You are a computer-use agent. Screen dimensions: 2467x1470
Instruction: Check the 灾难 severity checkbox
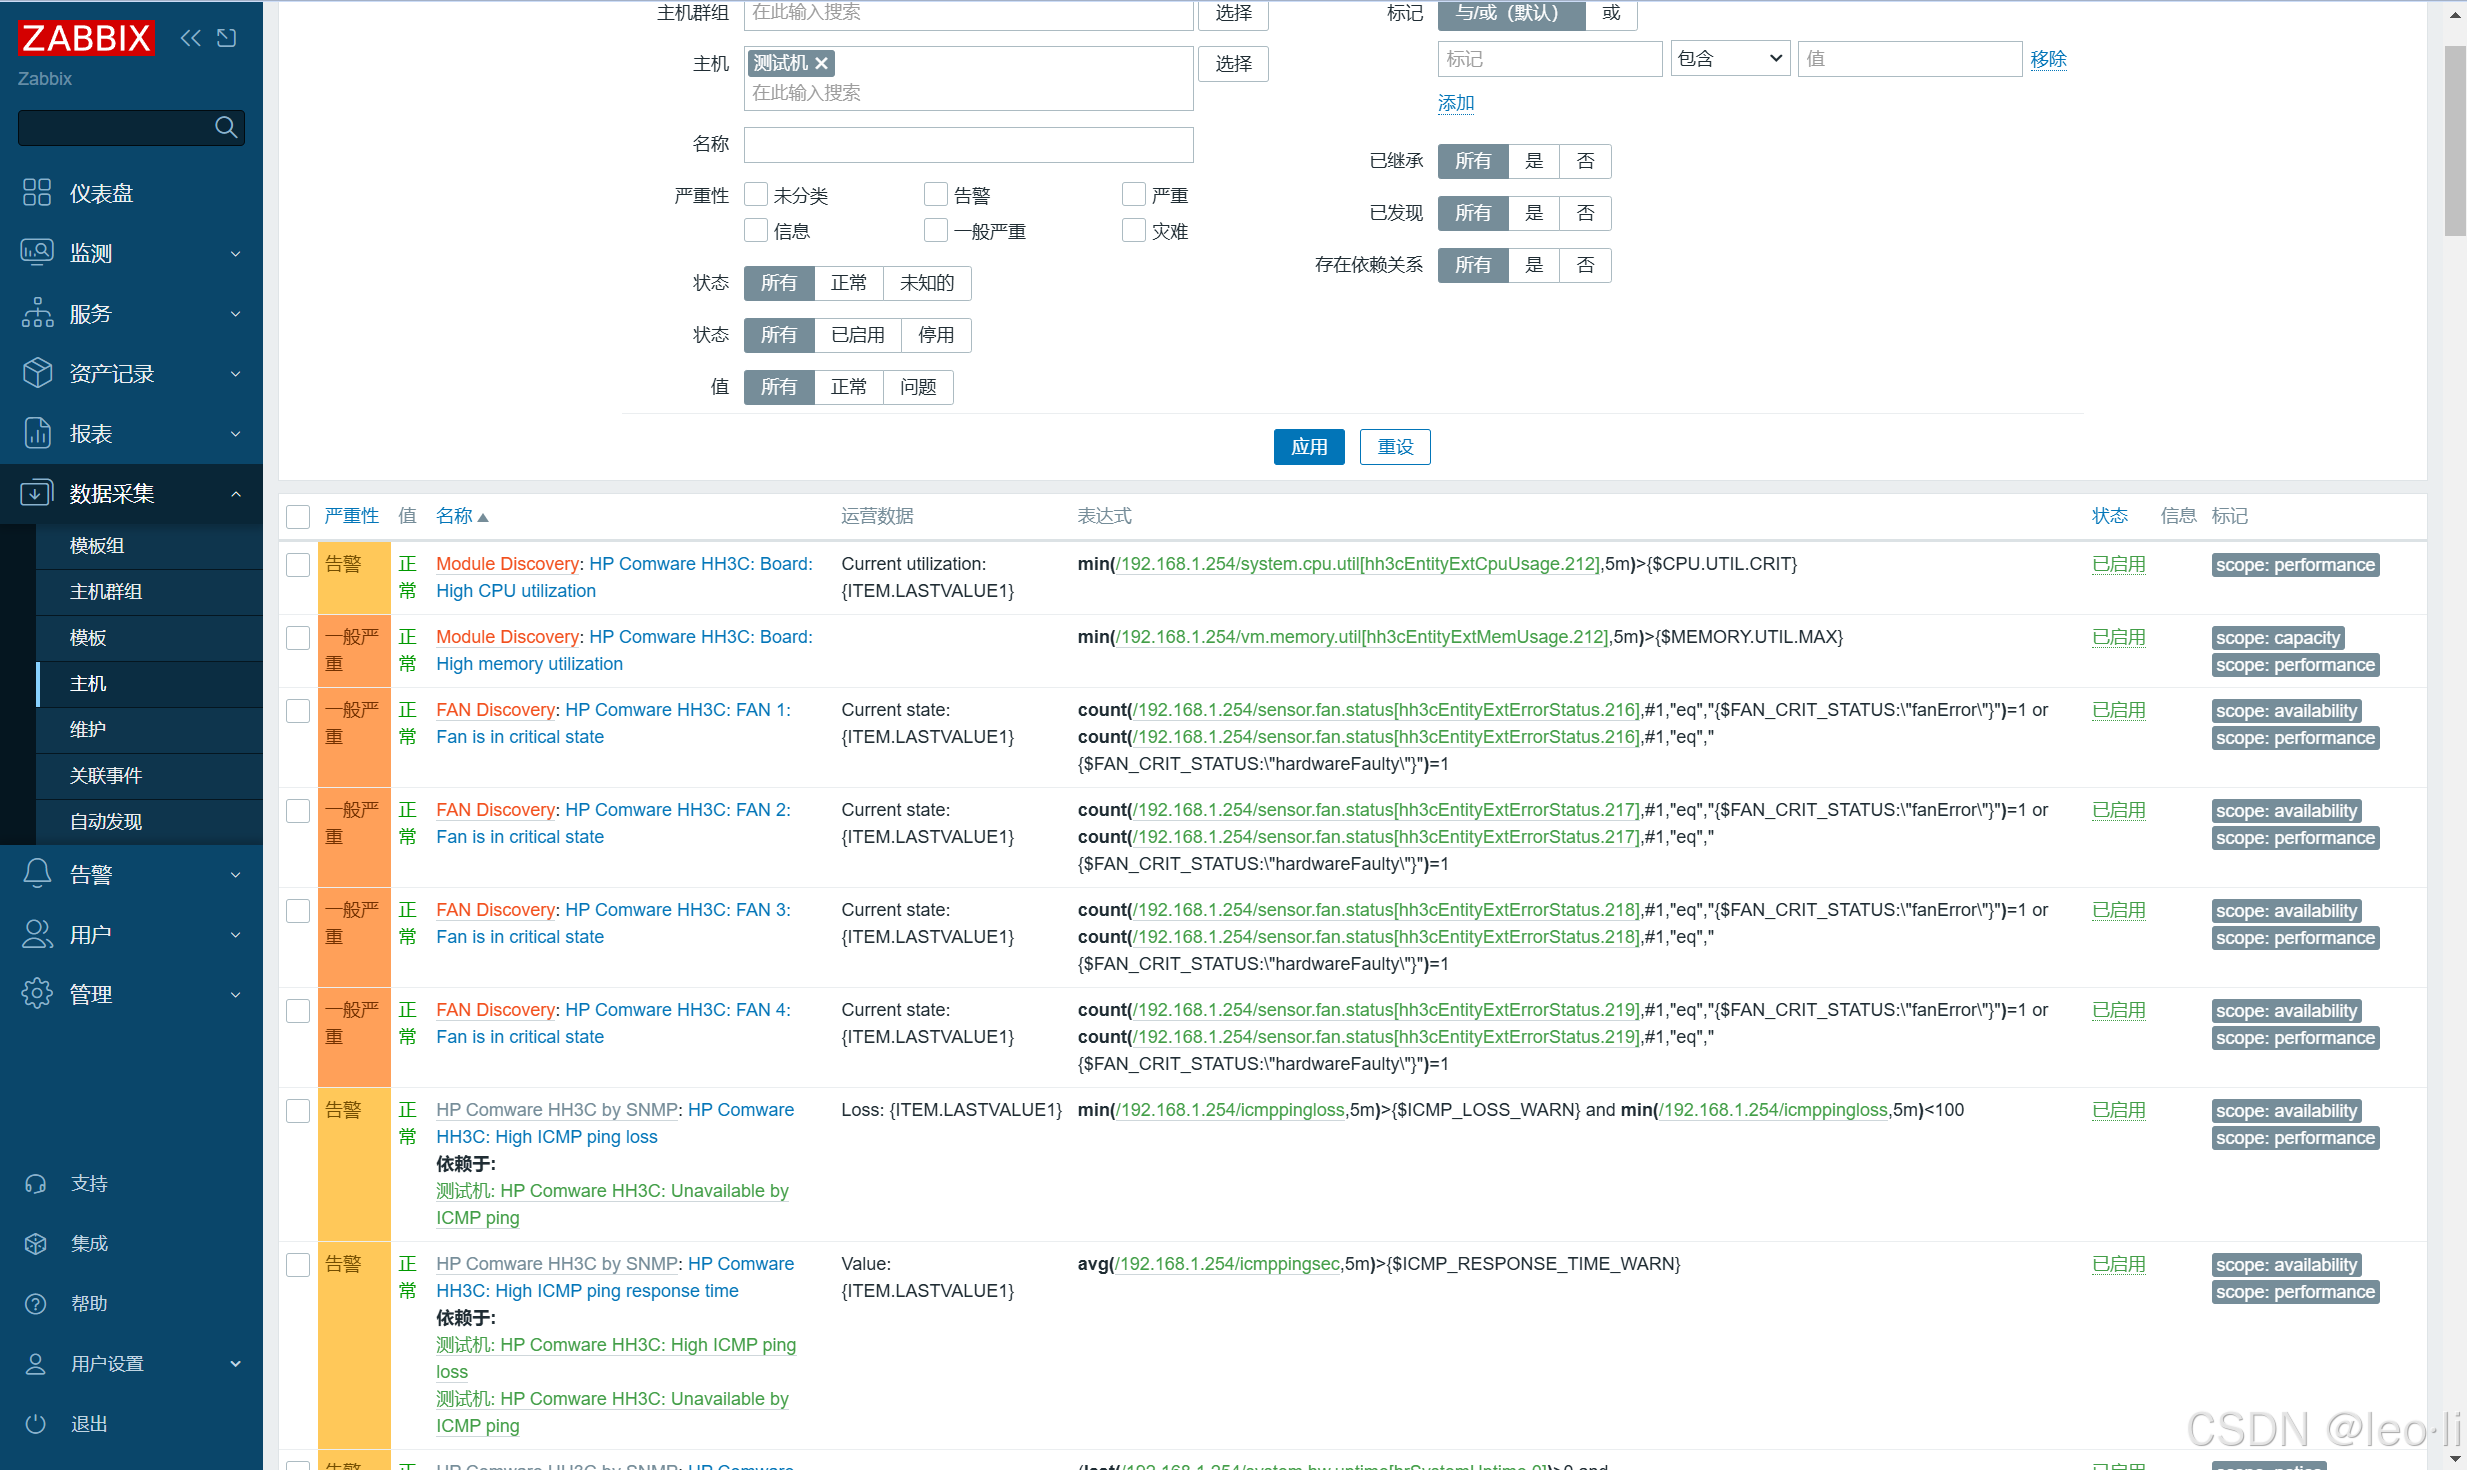tap(1133, 230)
